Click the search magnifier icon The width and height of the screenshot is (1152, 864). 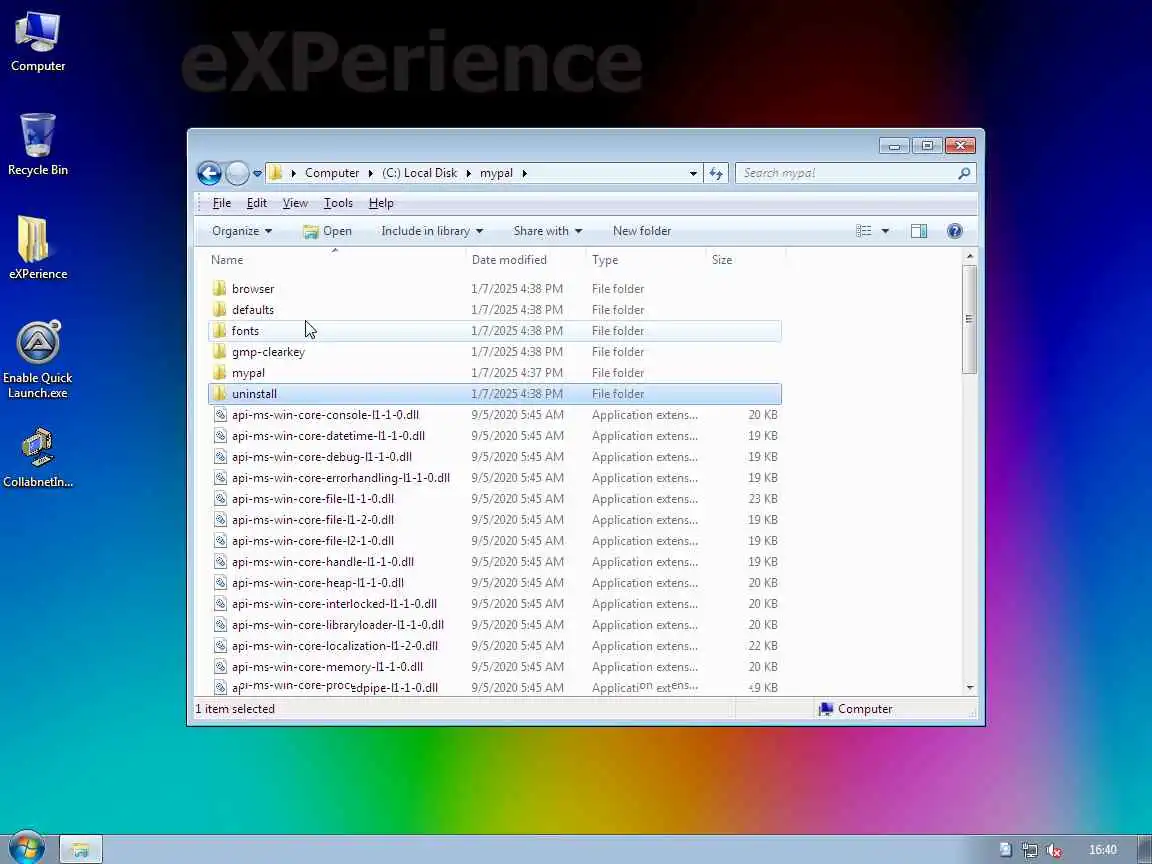click(x=964, y=173)
